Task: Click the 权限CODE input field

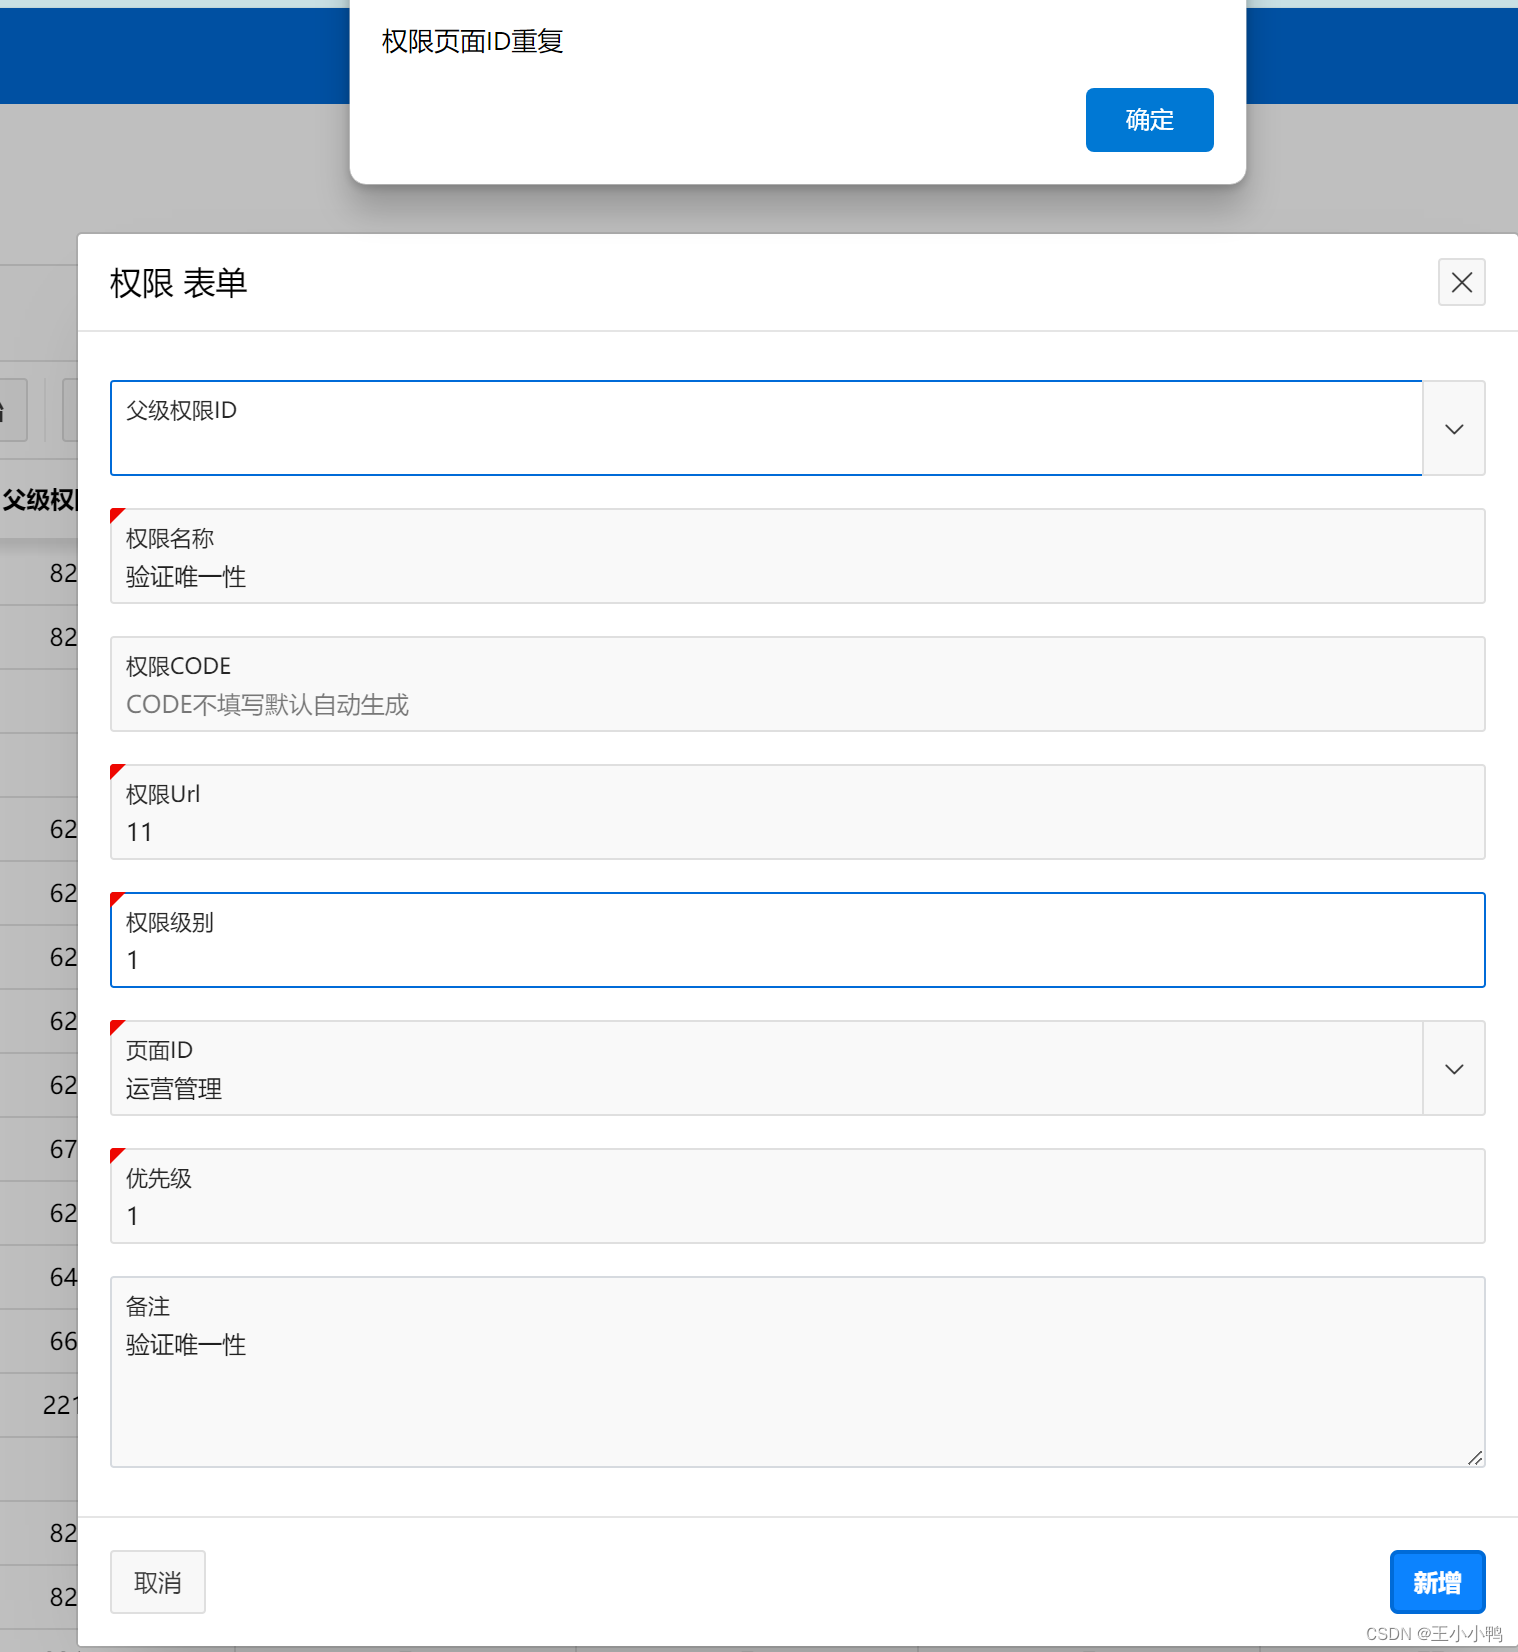Action: tap(797, 684)
